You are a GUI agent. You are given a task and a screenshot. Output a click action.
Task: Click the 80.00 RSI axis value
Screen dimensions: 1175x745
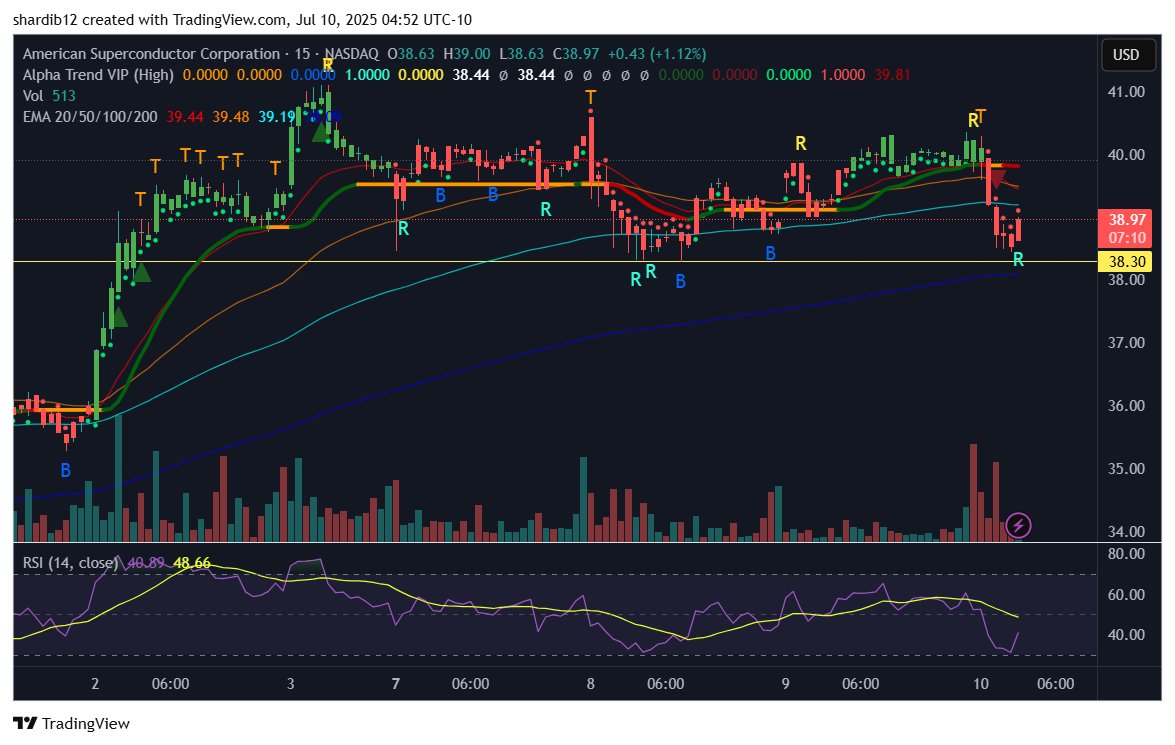click(x=1126, y=555)
